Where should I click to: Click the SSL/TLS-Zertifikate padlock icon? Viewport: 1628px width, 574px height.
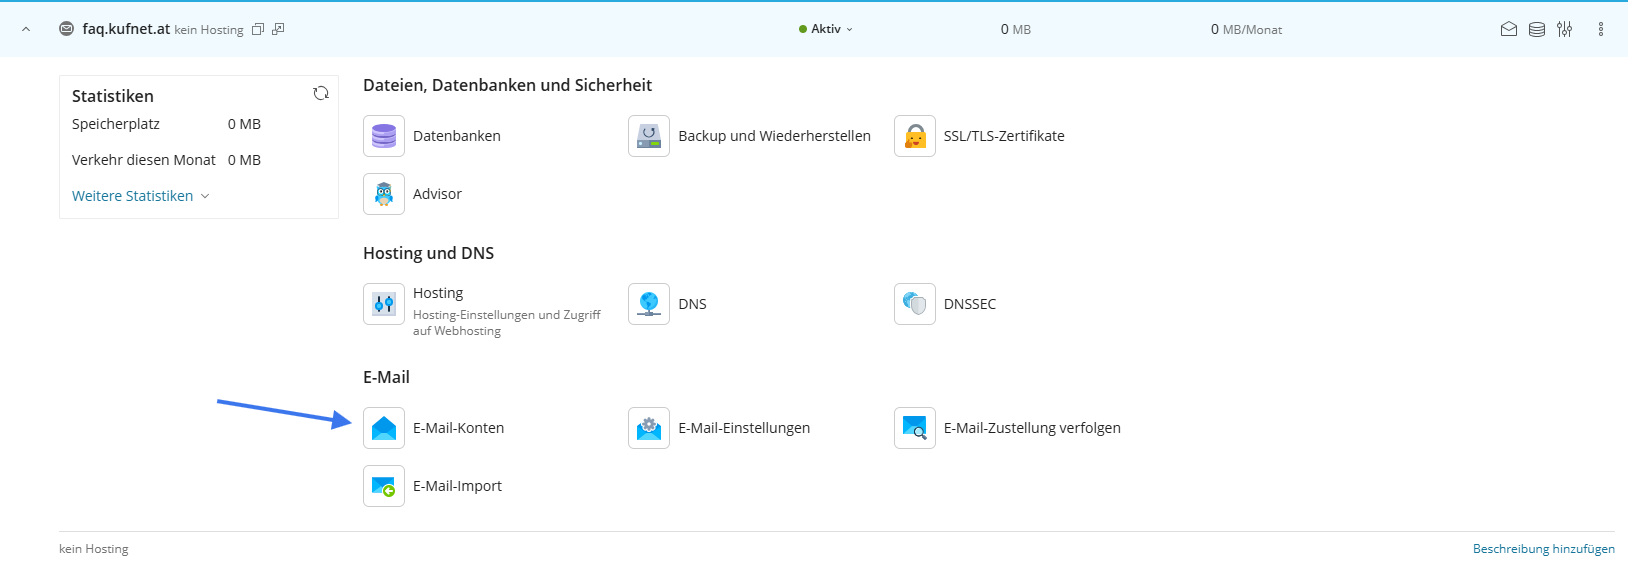(914, 136)
